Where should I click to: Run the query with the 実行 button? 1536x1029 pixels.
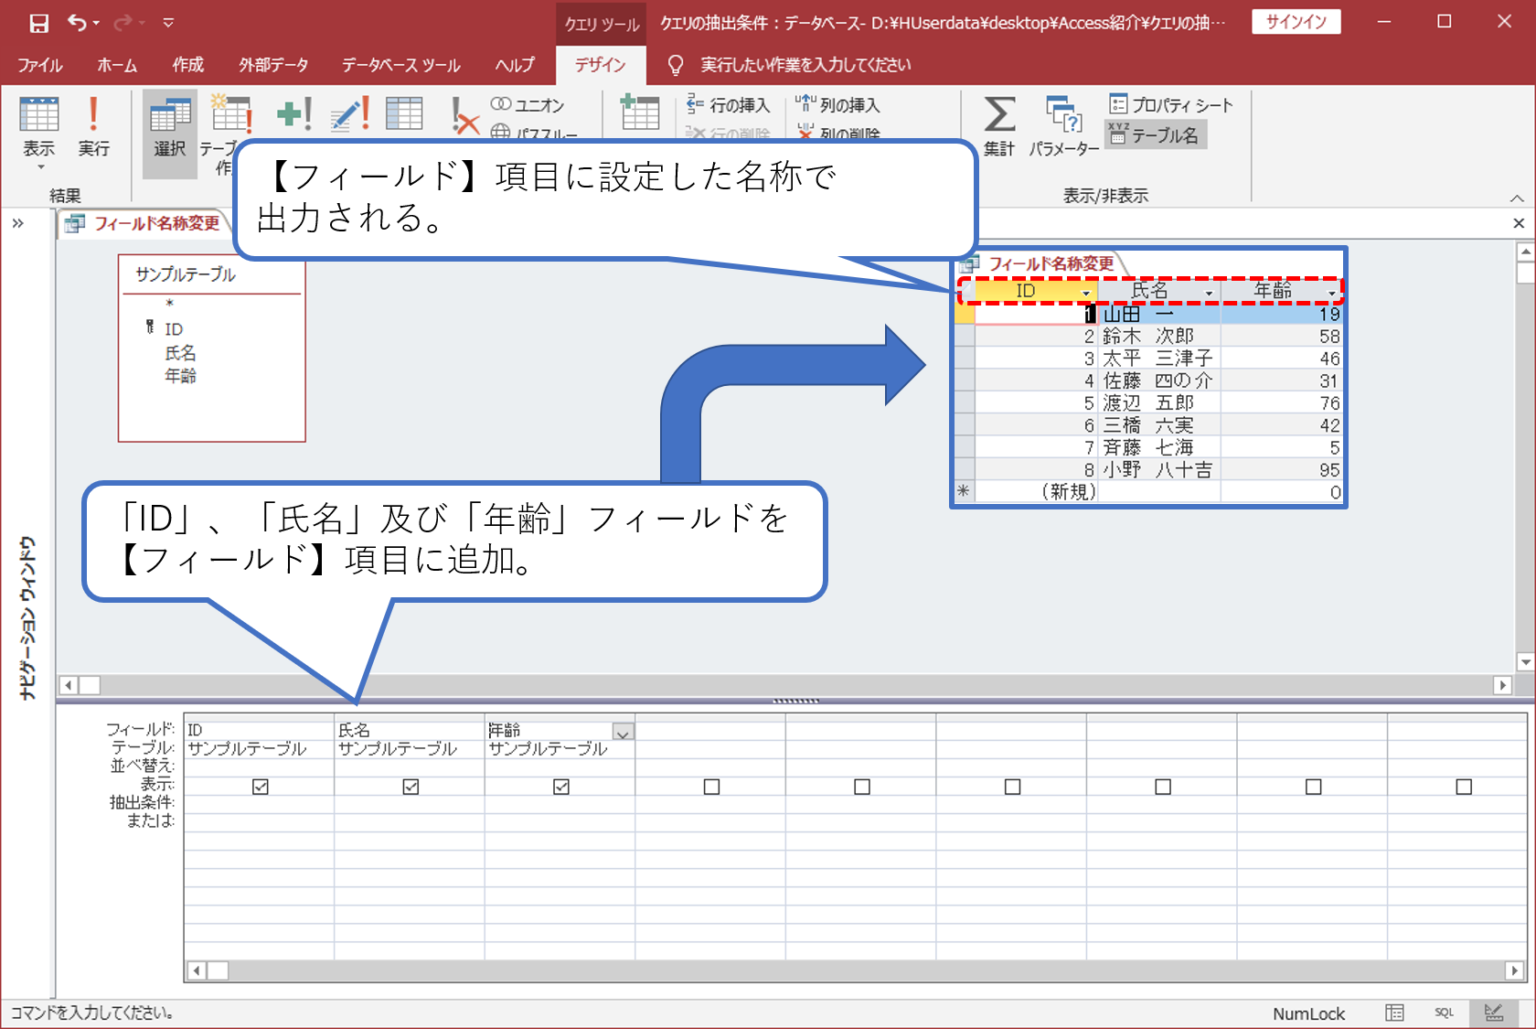click(x=94, y=127)
